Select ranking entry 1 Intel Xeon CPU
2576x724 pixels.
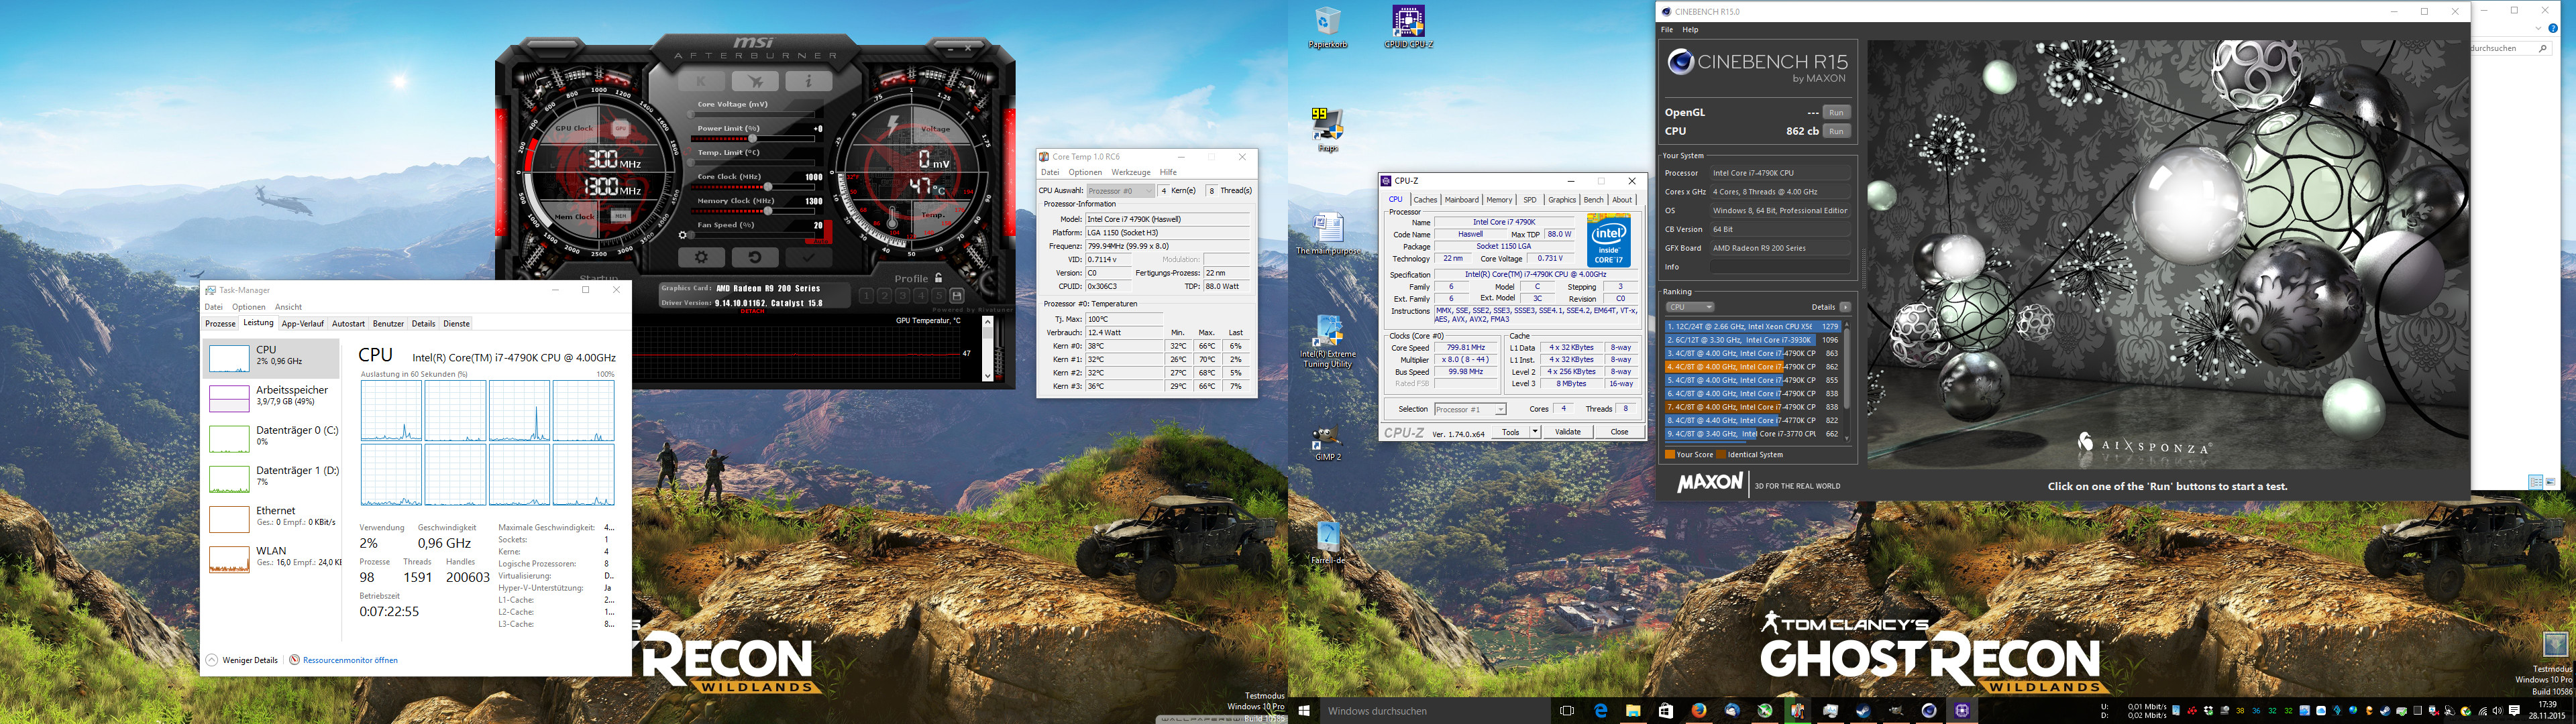[1753, 326]
